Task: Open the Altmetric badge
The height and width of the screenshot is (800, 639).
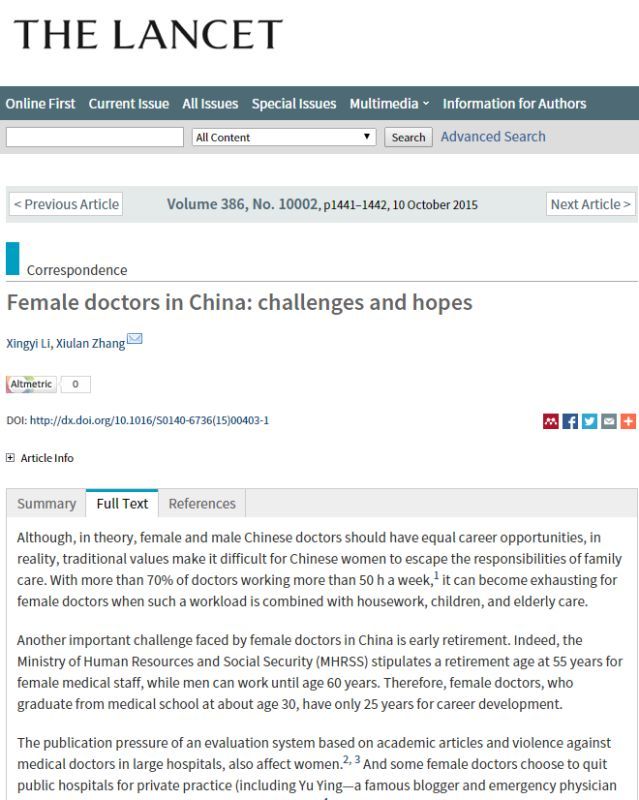Action: pos(48,384)
